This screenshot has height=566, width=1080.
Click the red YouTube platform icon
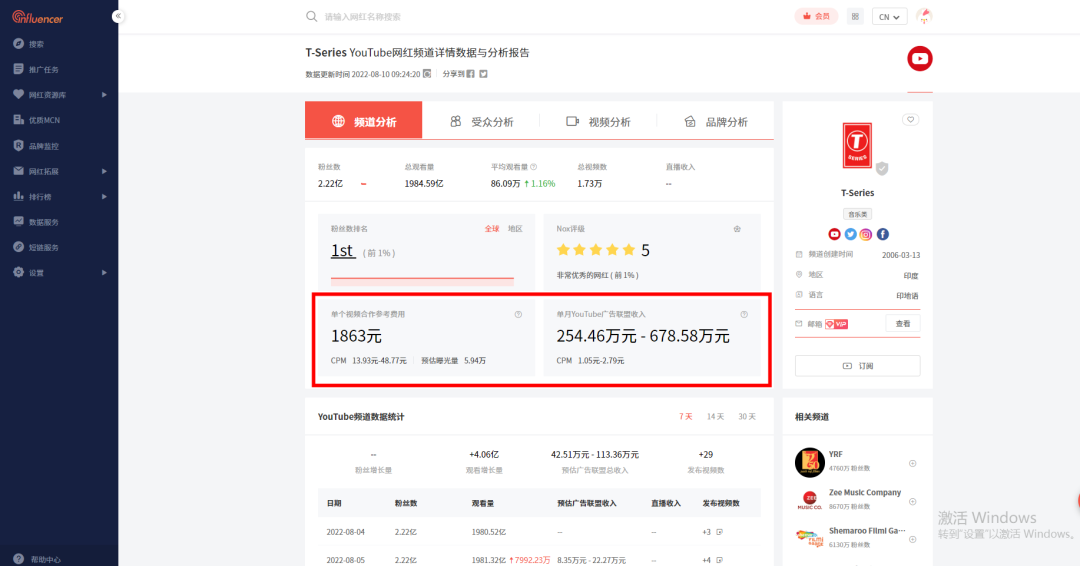[919, 59]
